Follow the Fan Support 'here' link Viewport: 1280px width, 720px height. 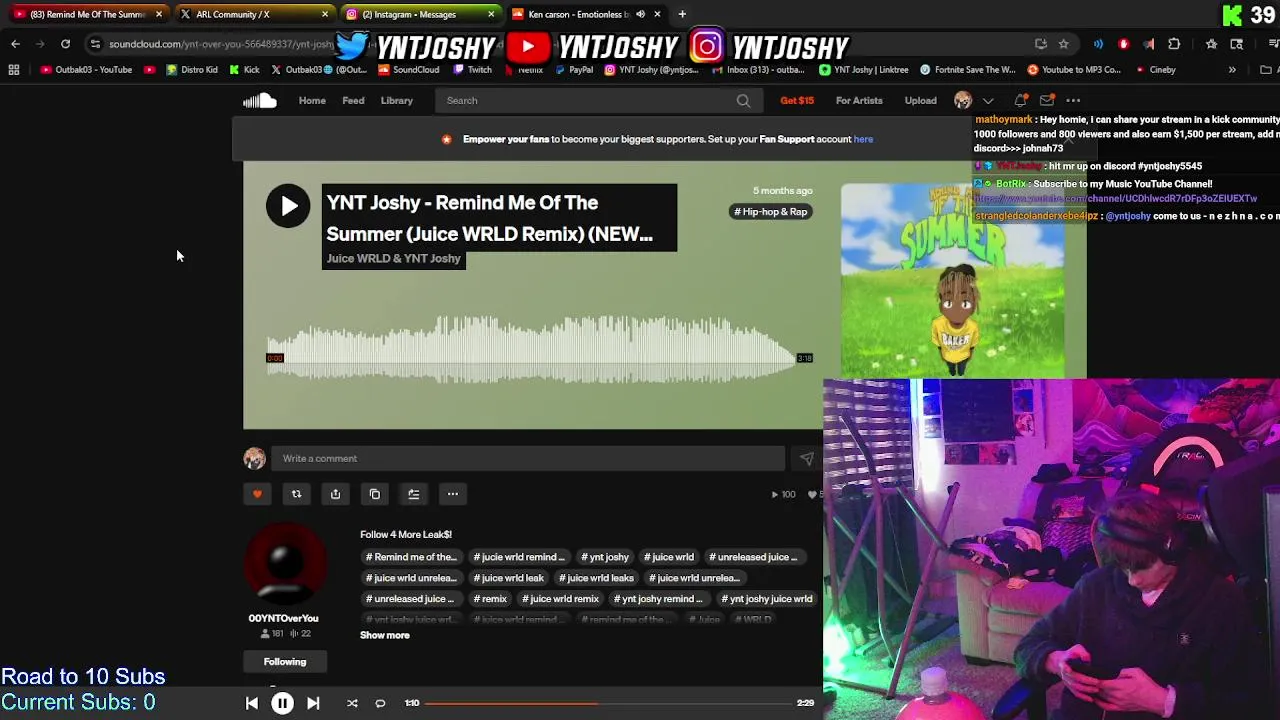click(863, 139)
